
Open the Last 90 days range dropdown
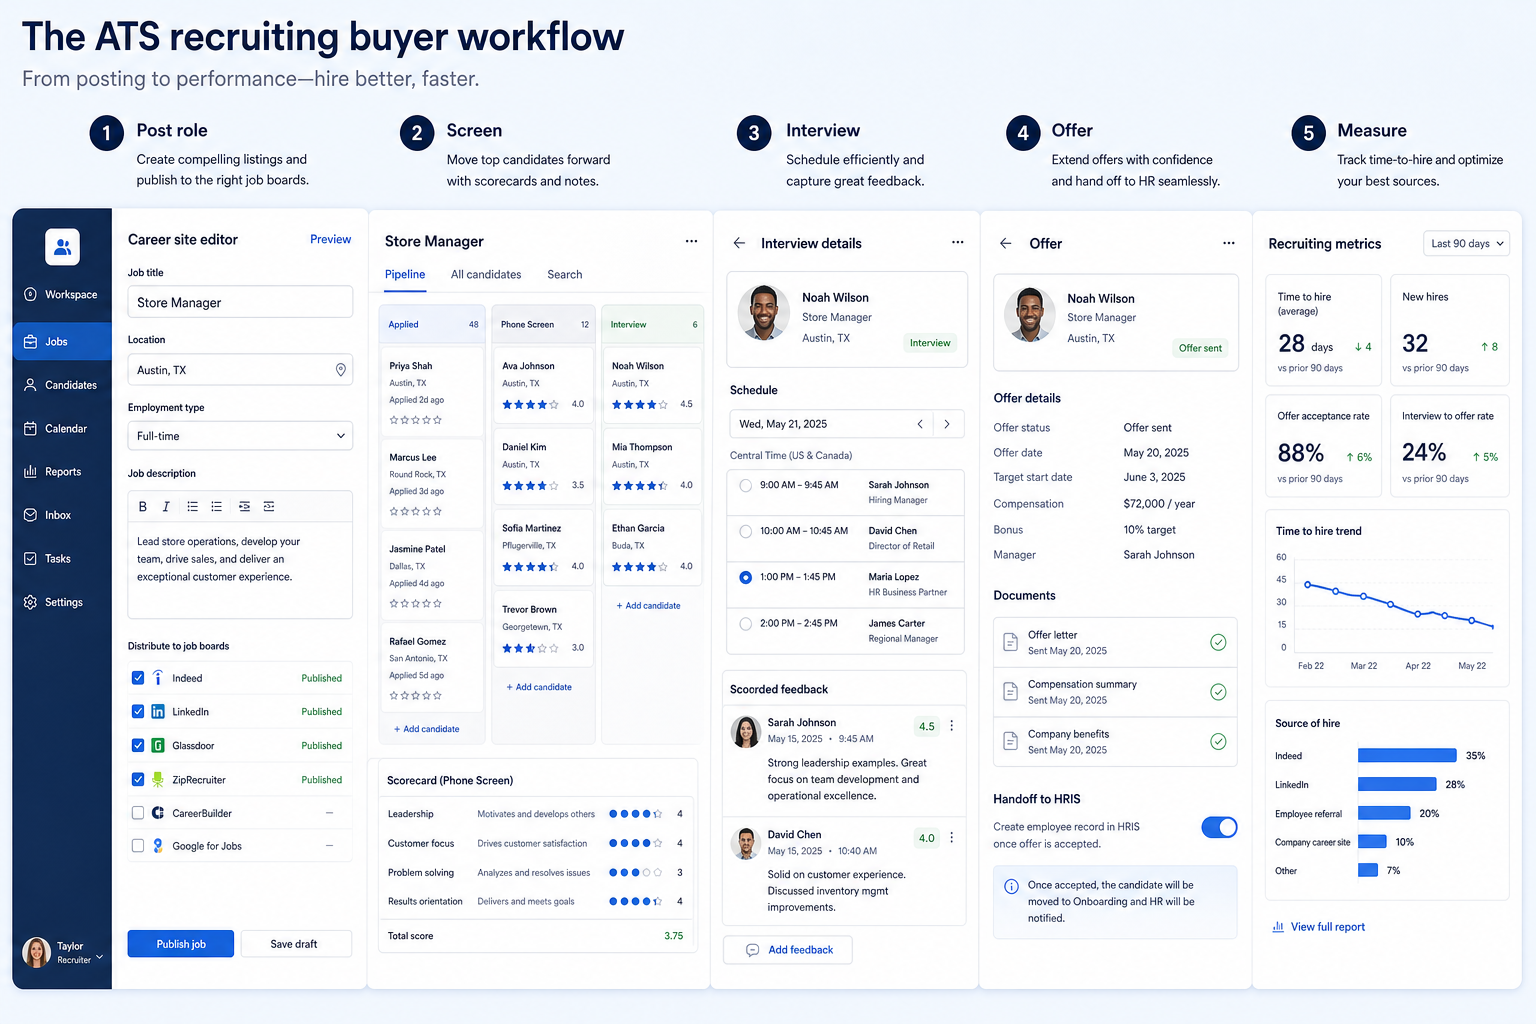[1466, 243]
